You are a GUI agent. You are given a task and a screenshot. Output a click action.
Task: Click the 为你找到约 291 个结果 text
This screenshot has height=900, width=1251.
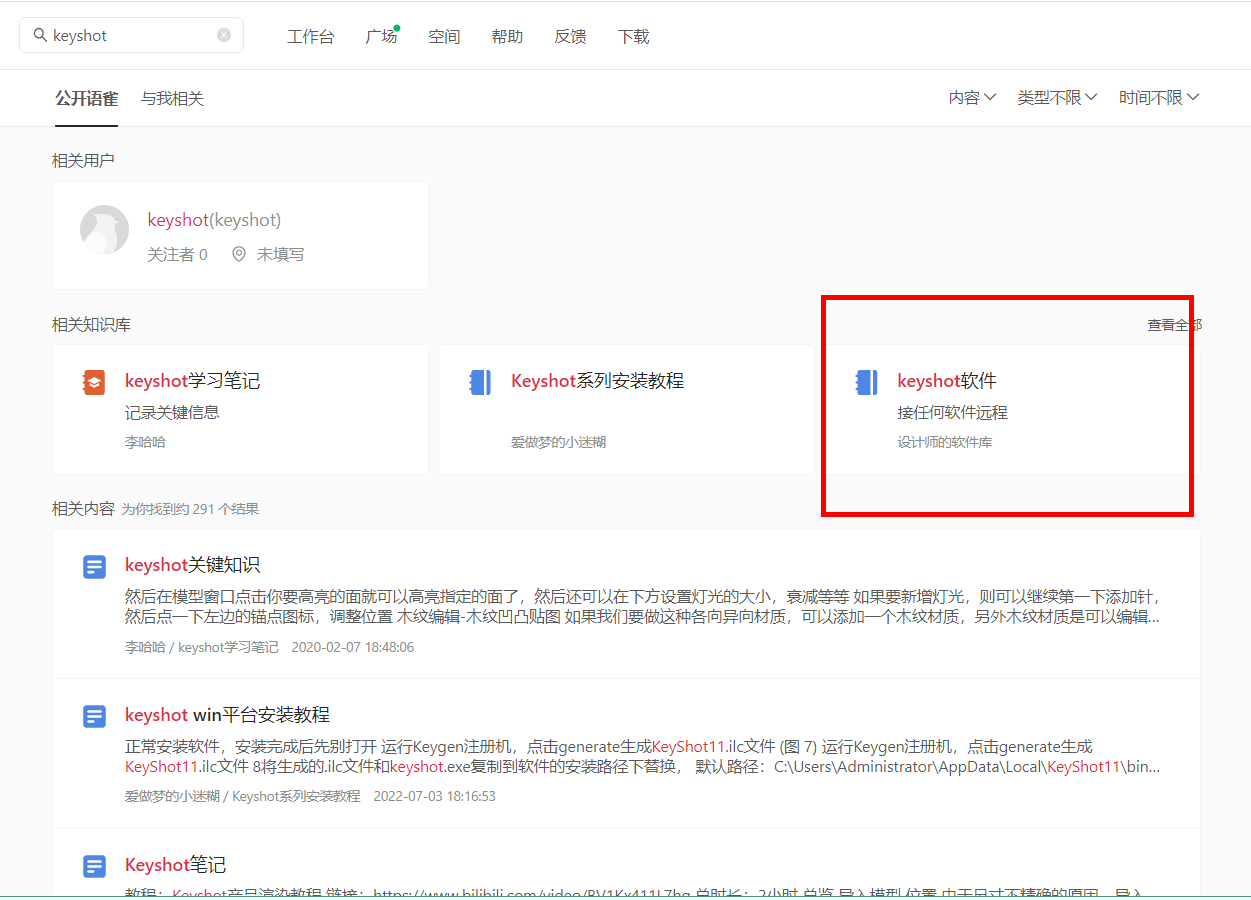[x=190, y=509]
